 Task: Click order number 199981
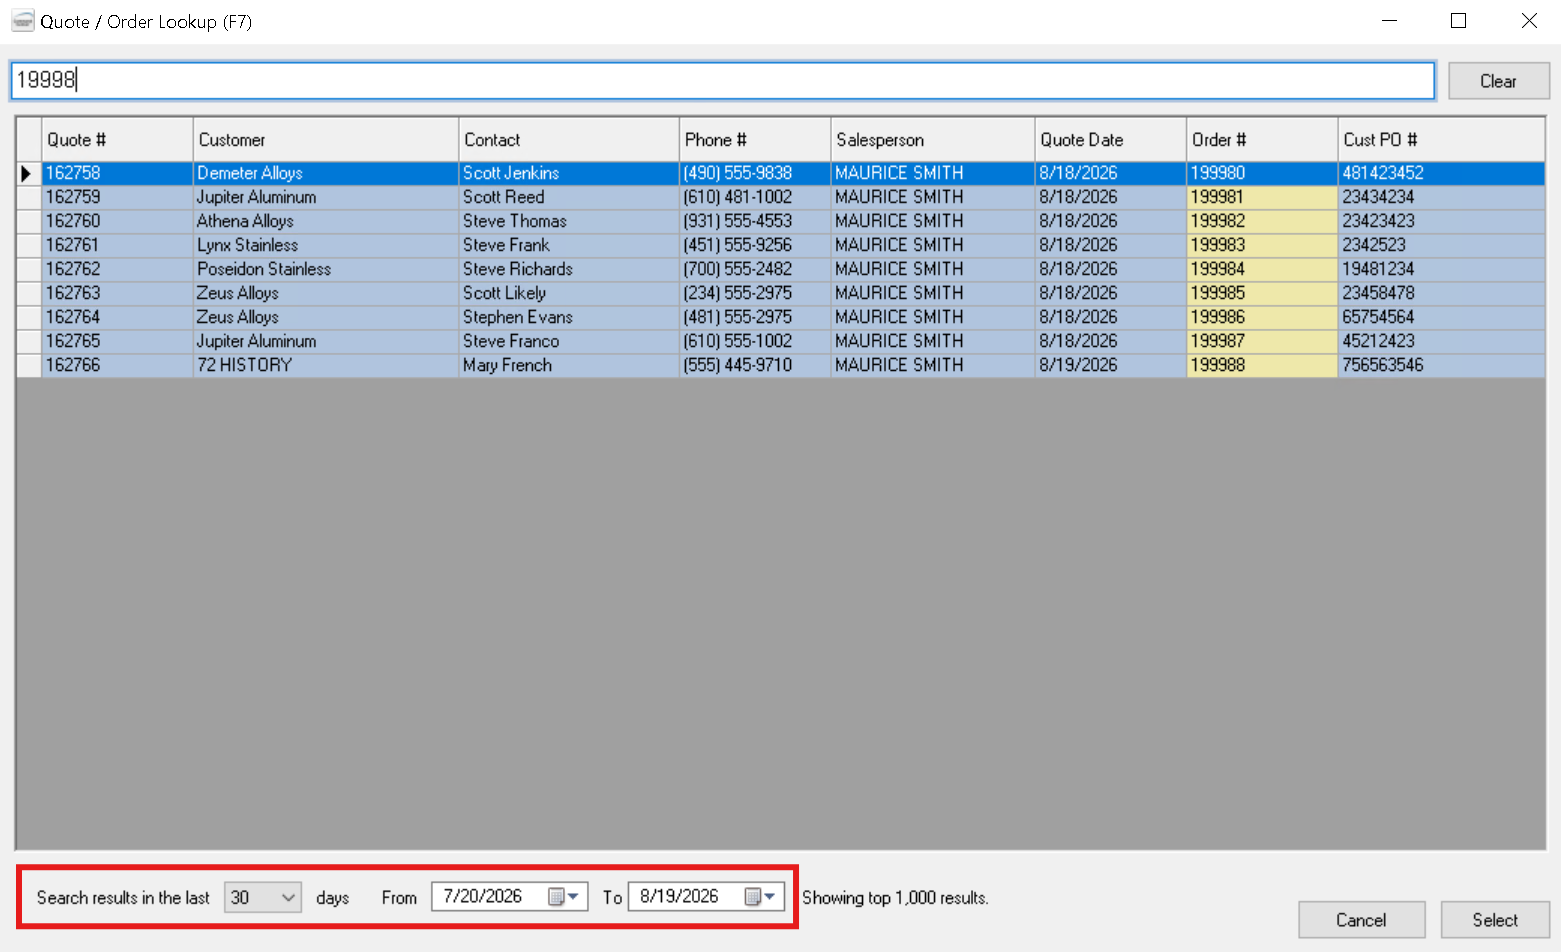(x=1262, y=197)
